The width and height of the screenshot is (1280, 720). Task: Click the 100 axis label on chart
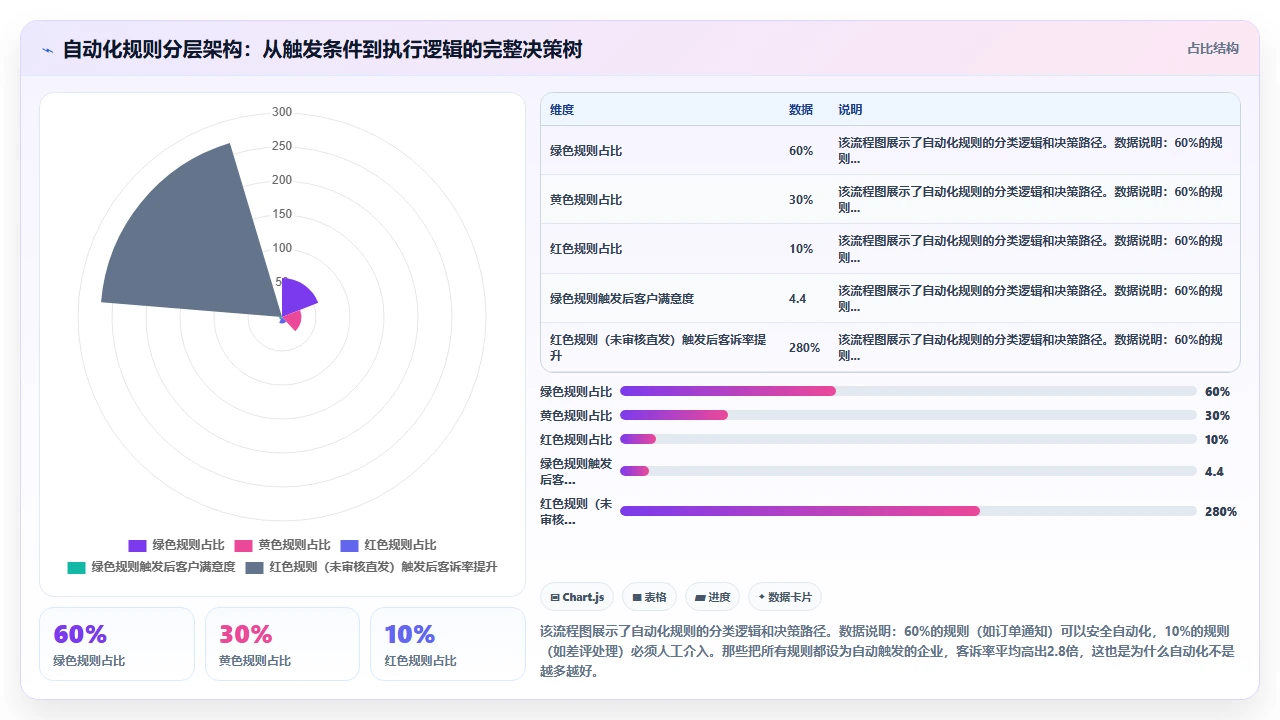[x=282, y=248]
